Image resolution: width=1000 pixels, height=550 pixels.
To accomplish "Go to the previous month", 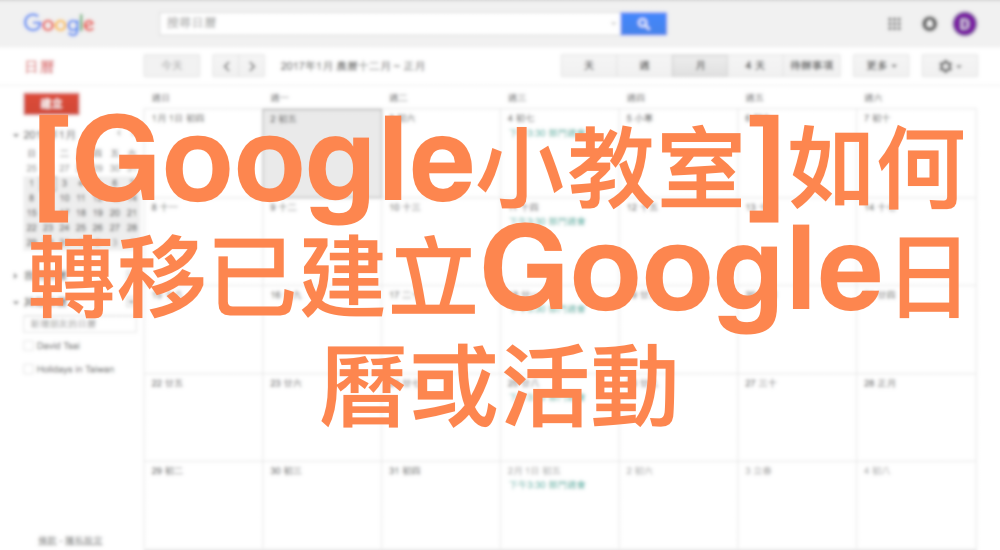I will point(226,66).
